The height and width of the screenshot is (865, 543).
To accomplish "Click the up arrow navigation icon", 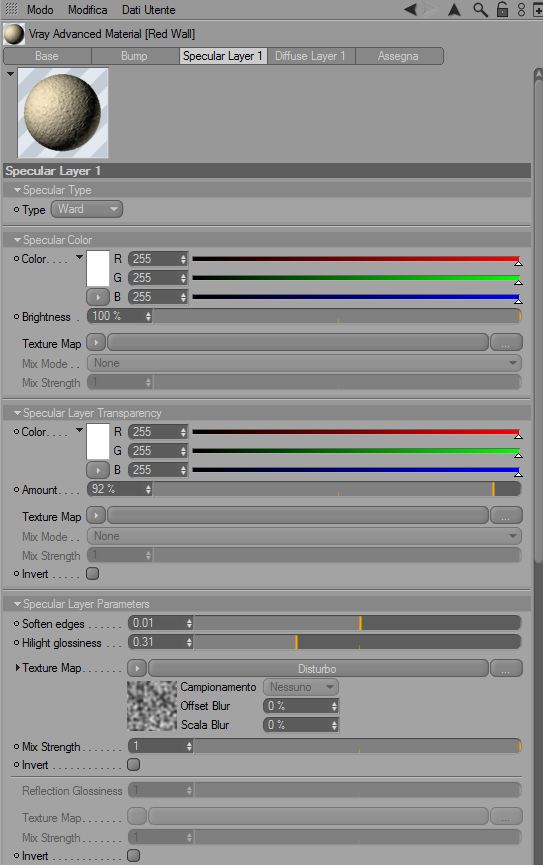I will click(x=454, y=9).
